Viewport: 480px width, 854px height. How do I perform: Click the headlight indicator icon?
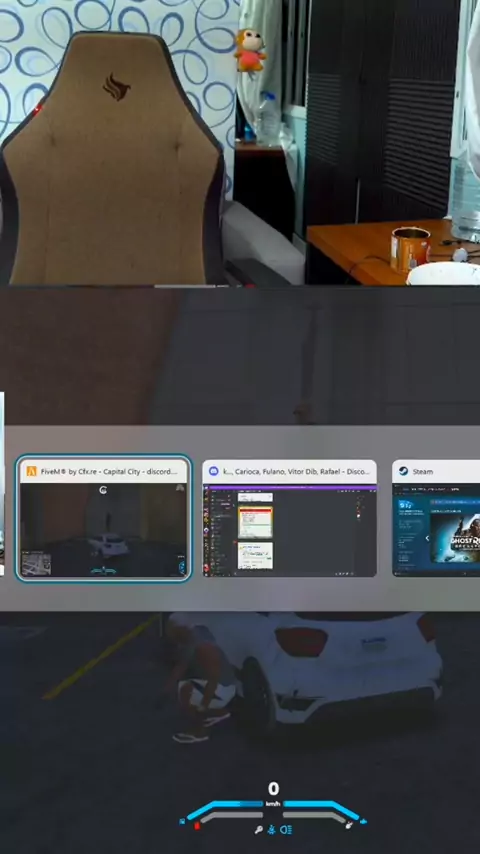point(285,829)
